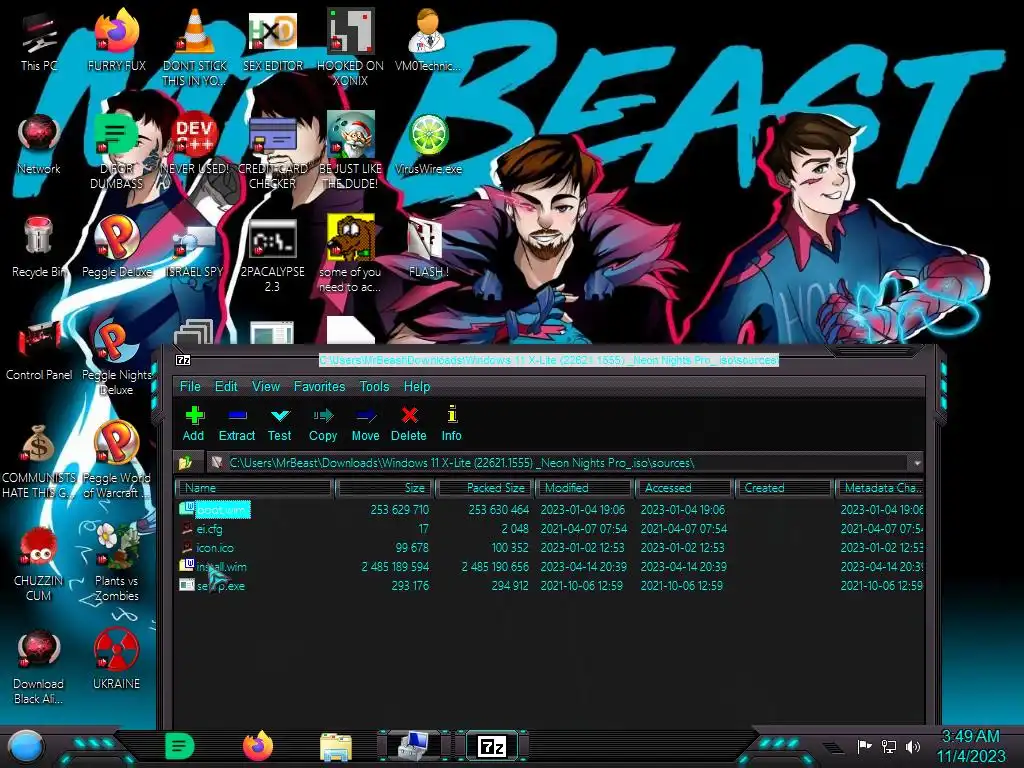Hit the red Delete toolbar icon
Viewport: 1024px width, 768px height.
(409, 423)
